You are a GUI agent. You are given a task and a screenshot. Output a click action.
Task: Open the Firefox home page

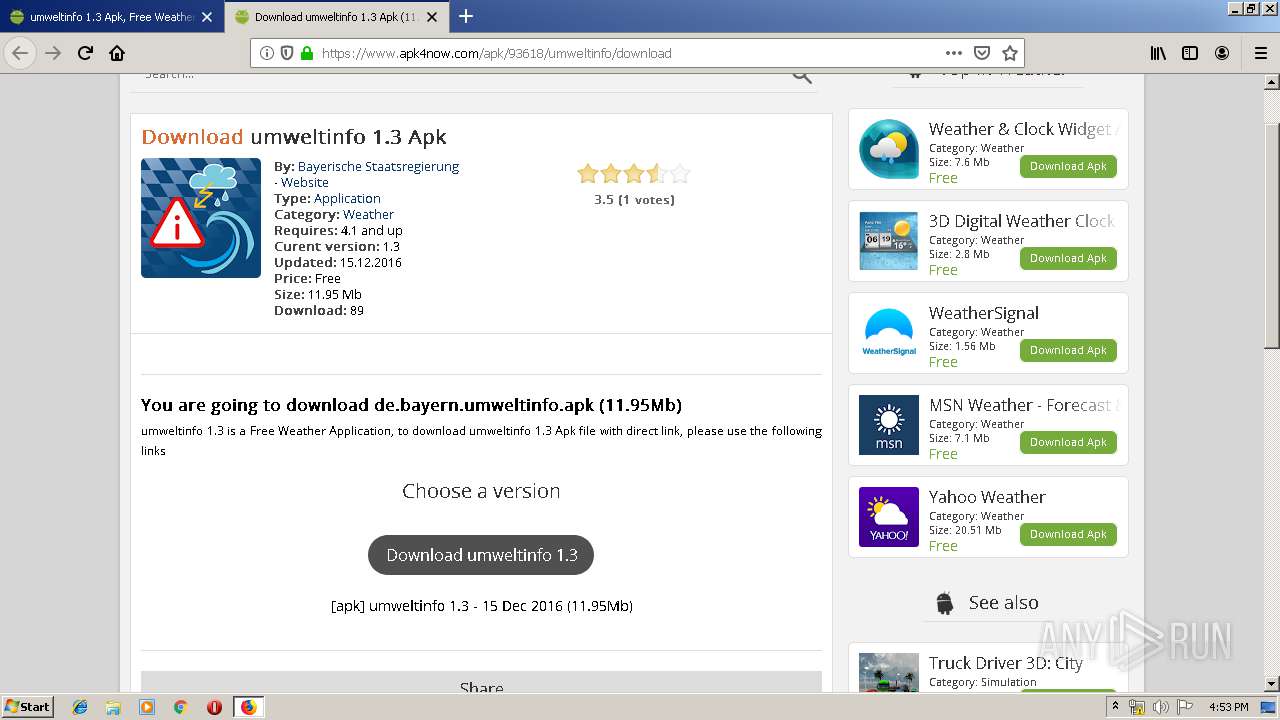117,53
